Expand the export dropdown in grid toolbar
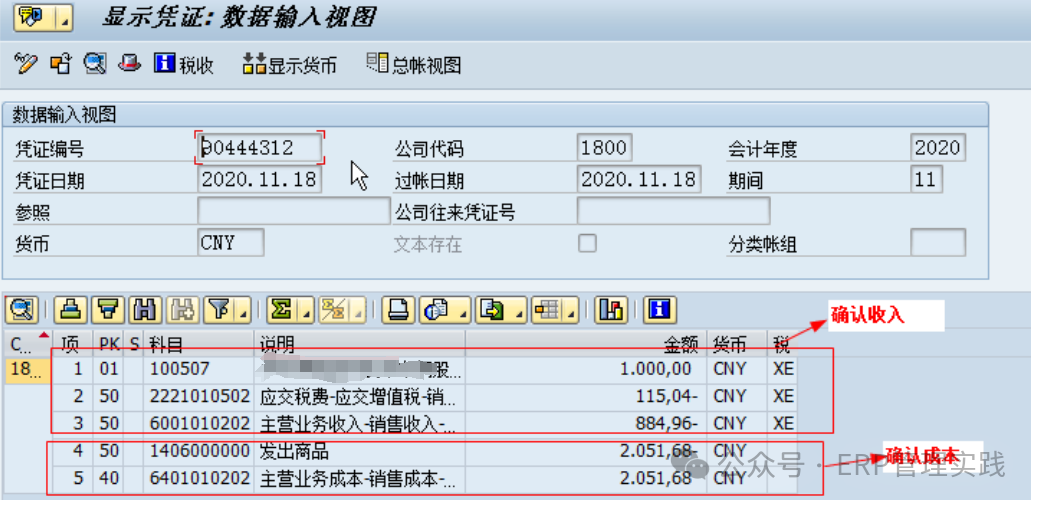The image size is (1039, 507). (x=518, y=310)
